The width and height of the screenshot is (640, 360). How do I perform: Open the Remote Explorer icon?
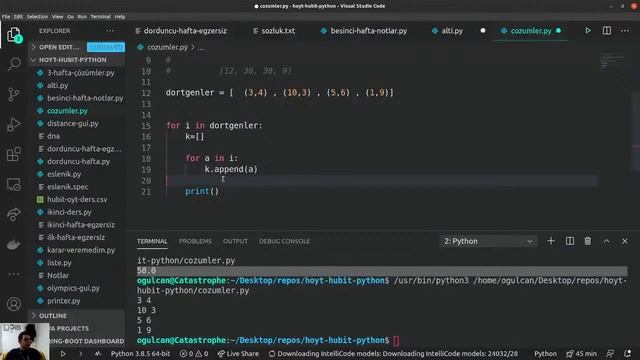14,184
